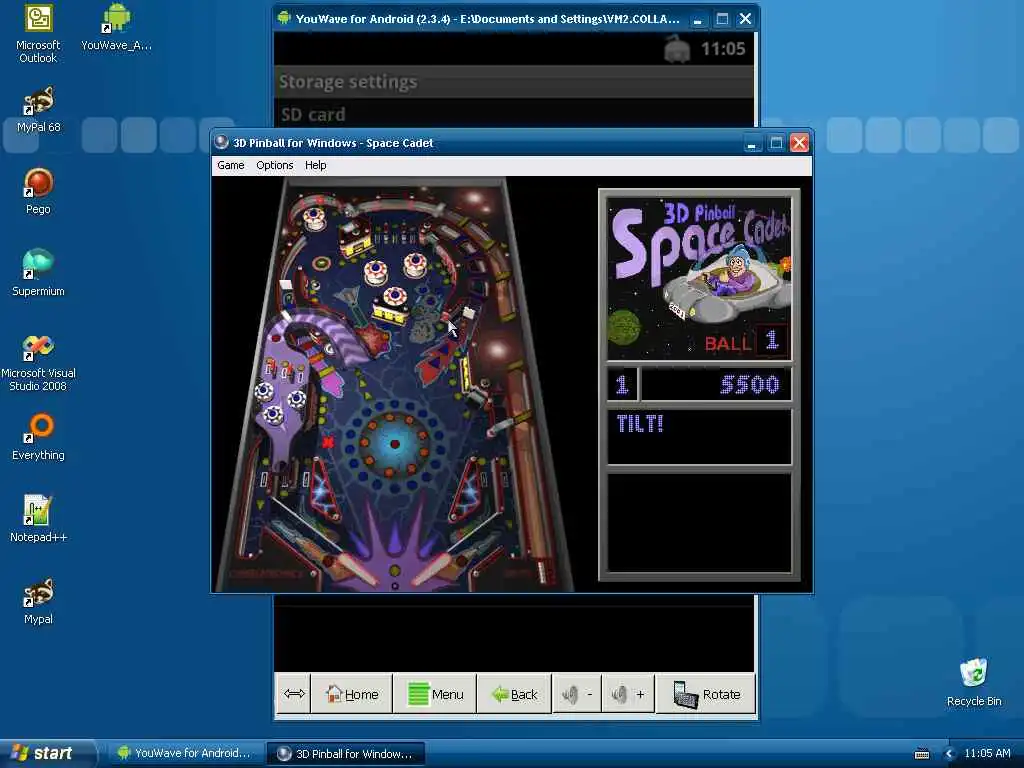Select the Supermium desktop icon
1024x768 pixels.
point(38,274)
